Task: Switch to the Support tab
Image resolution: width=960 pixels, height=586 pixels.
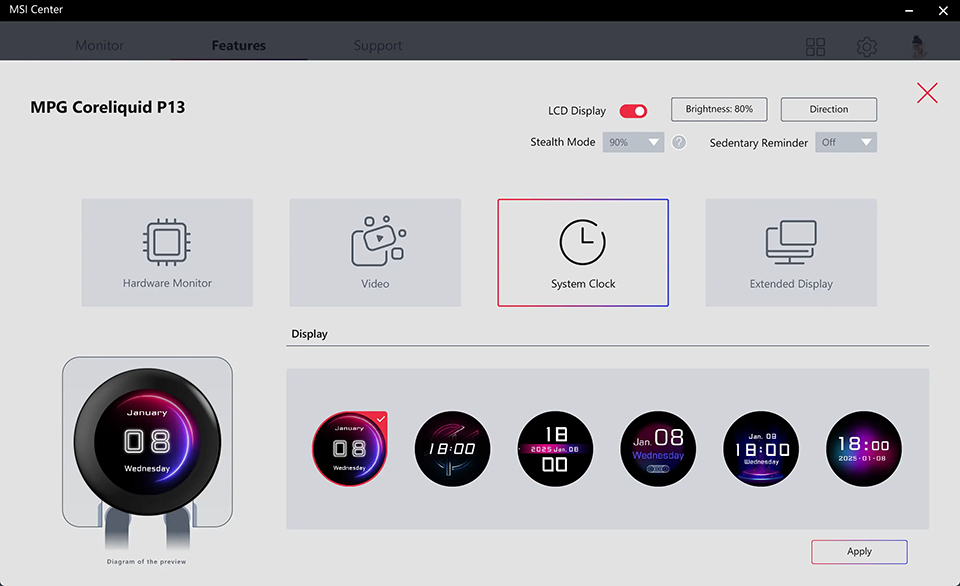Action: pyautogui.click(x=378, y=46)
